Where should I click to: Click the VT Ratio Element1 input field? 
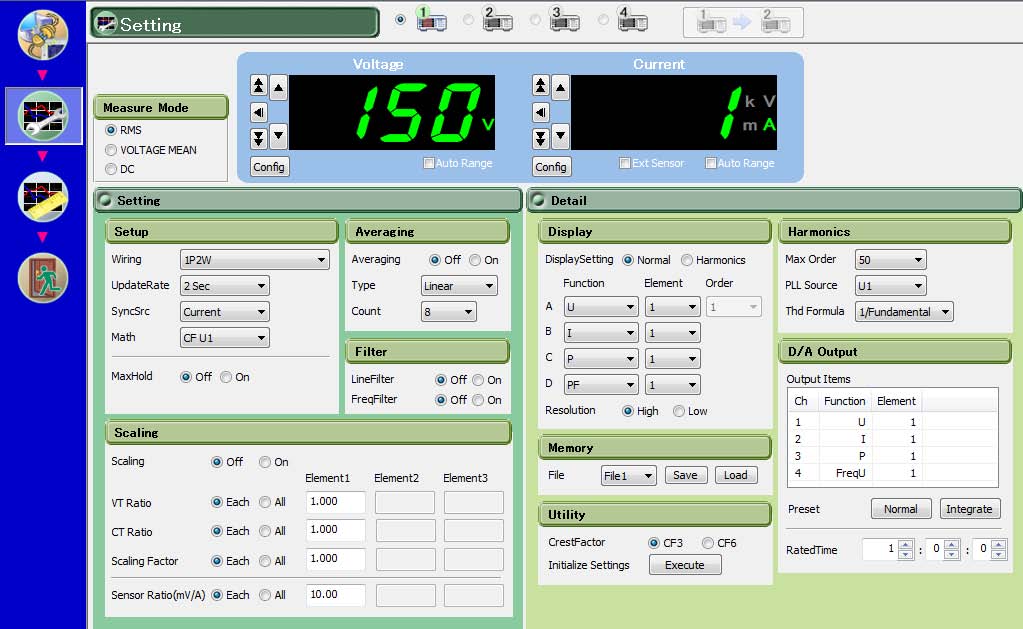point(335,502)
